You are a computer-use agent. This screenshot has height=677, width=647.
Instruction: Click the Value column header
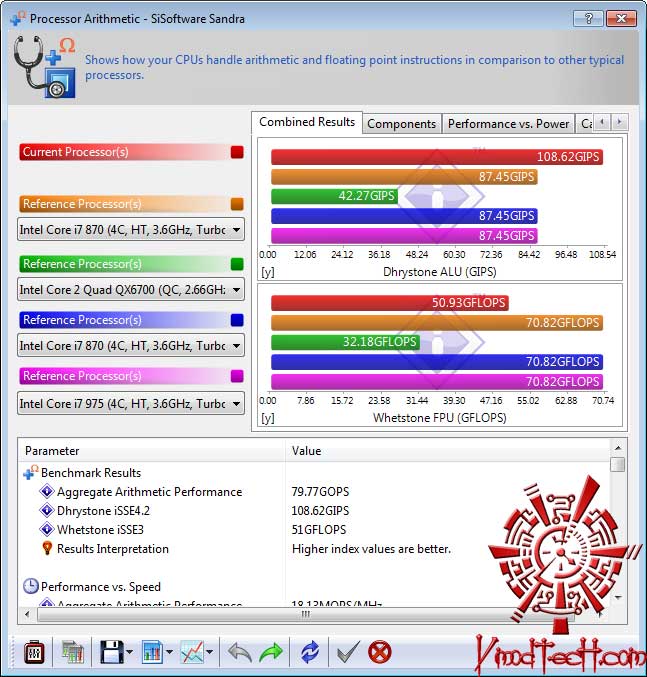(x=447, y=451)
